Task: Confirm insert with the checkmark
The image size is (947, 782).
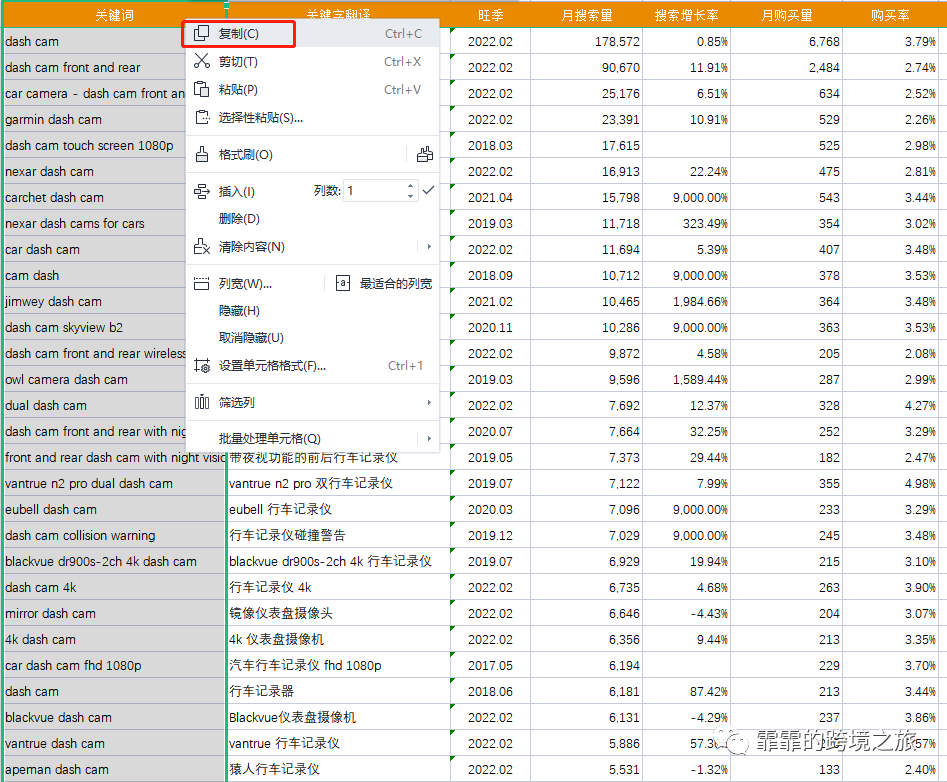Action: click(428, 190)
